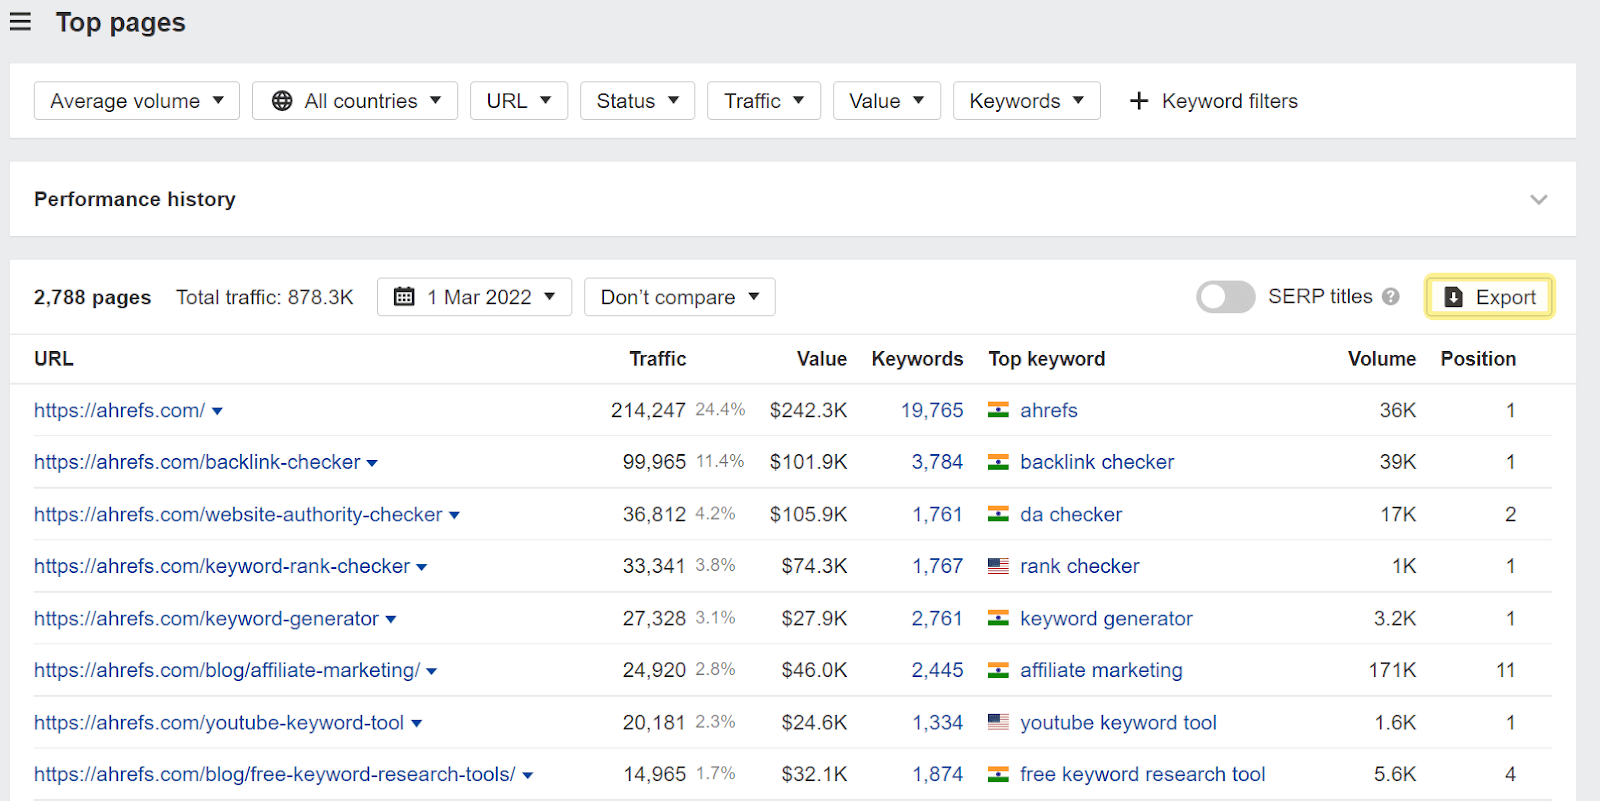Expand the arrow next to keyword-rank-checker URL
This screenshot has width=1600, height=801.
pyautogui.click(x=422, y=568)
